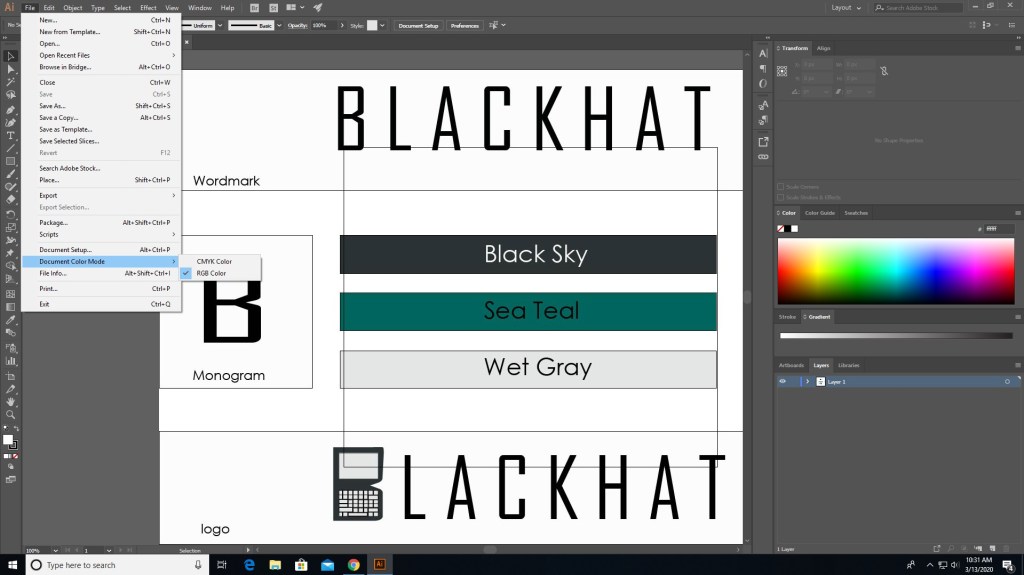Image resolution: width=1024 pixels, height=575 pixels.
Task: Choose Save As from File menu
Action: pyautogui.click(x=52, y=105)
